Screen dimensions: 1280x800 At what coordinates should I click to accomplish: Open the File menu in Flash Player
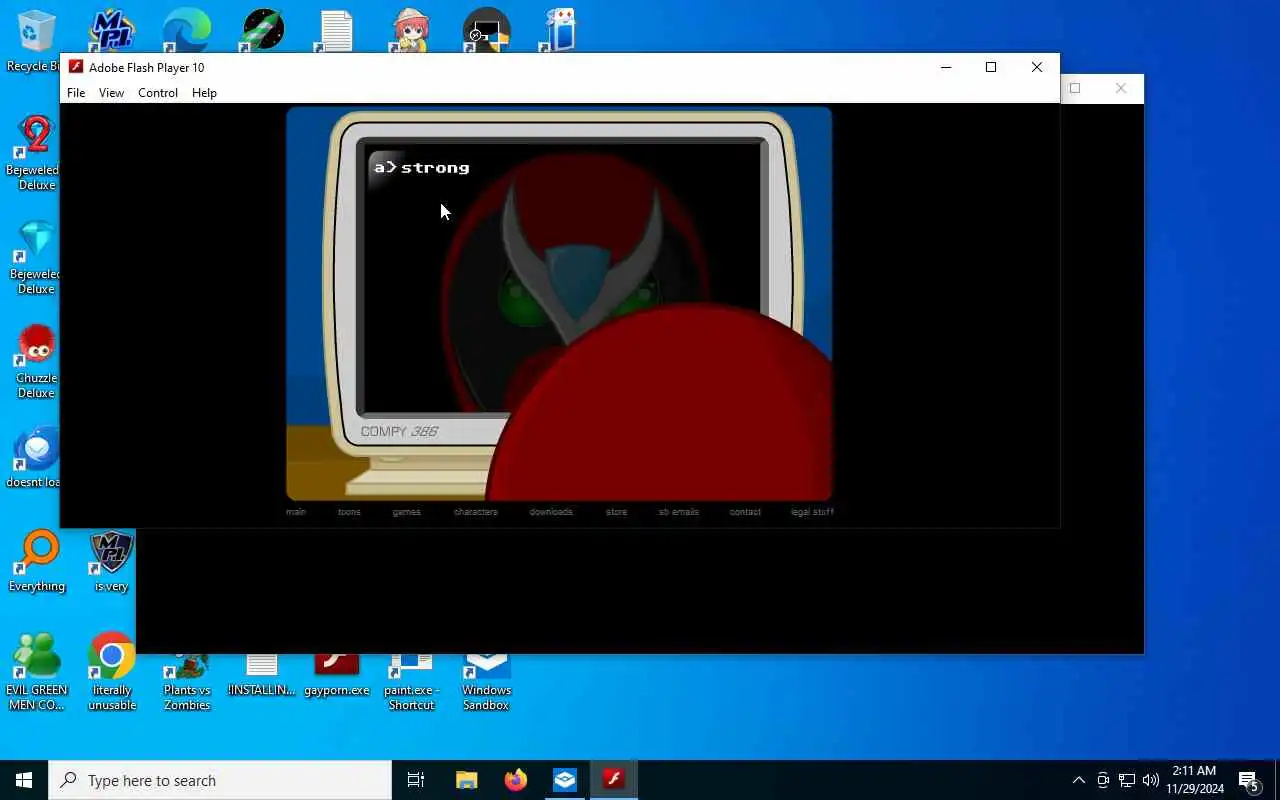pos(76,93)
